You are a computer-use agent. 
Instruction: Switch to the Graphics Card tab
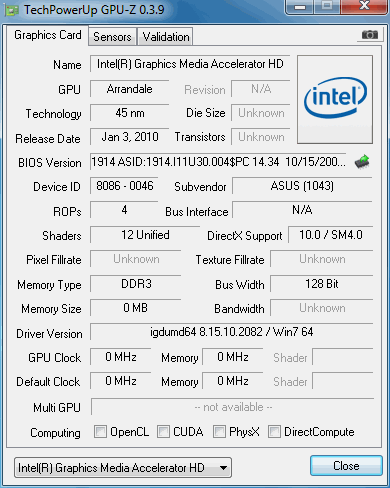tap(48, 35)
